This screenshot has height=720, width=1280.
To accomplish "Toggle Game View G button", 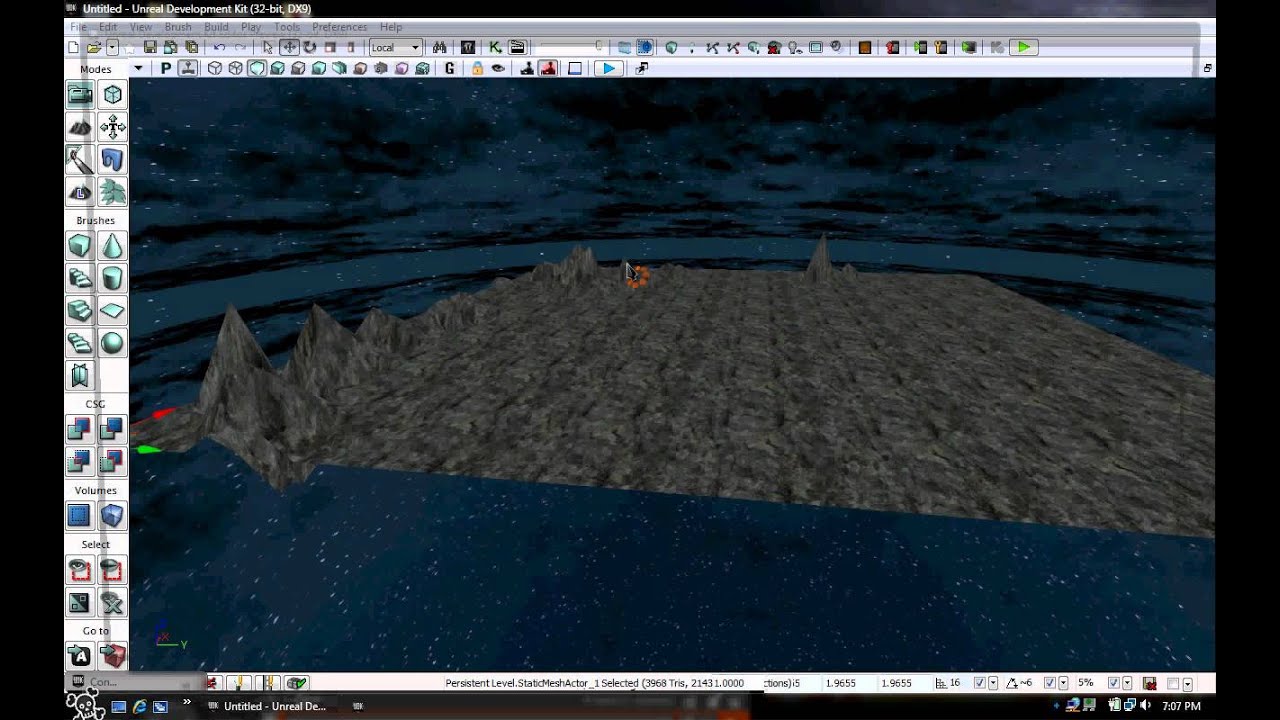I will 450,68.
